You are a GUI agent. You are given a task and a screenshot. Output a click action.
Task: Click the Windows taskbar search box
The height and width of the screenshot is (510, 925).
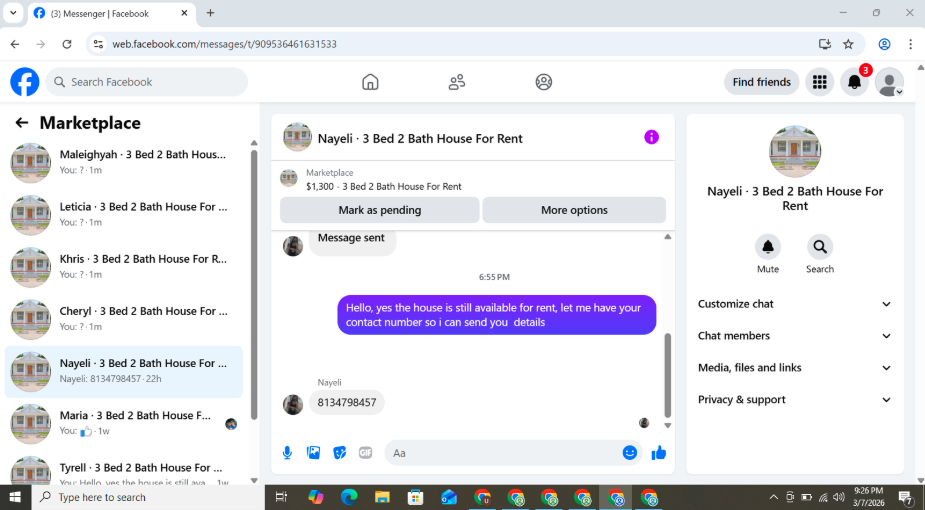coord(146,497)
